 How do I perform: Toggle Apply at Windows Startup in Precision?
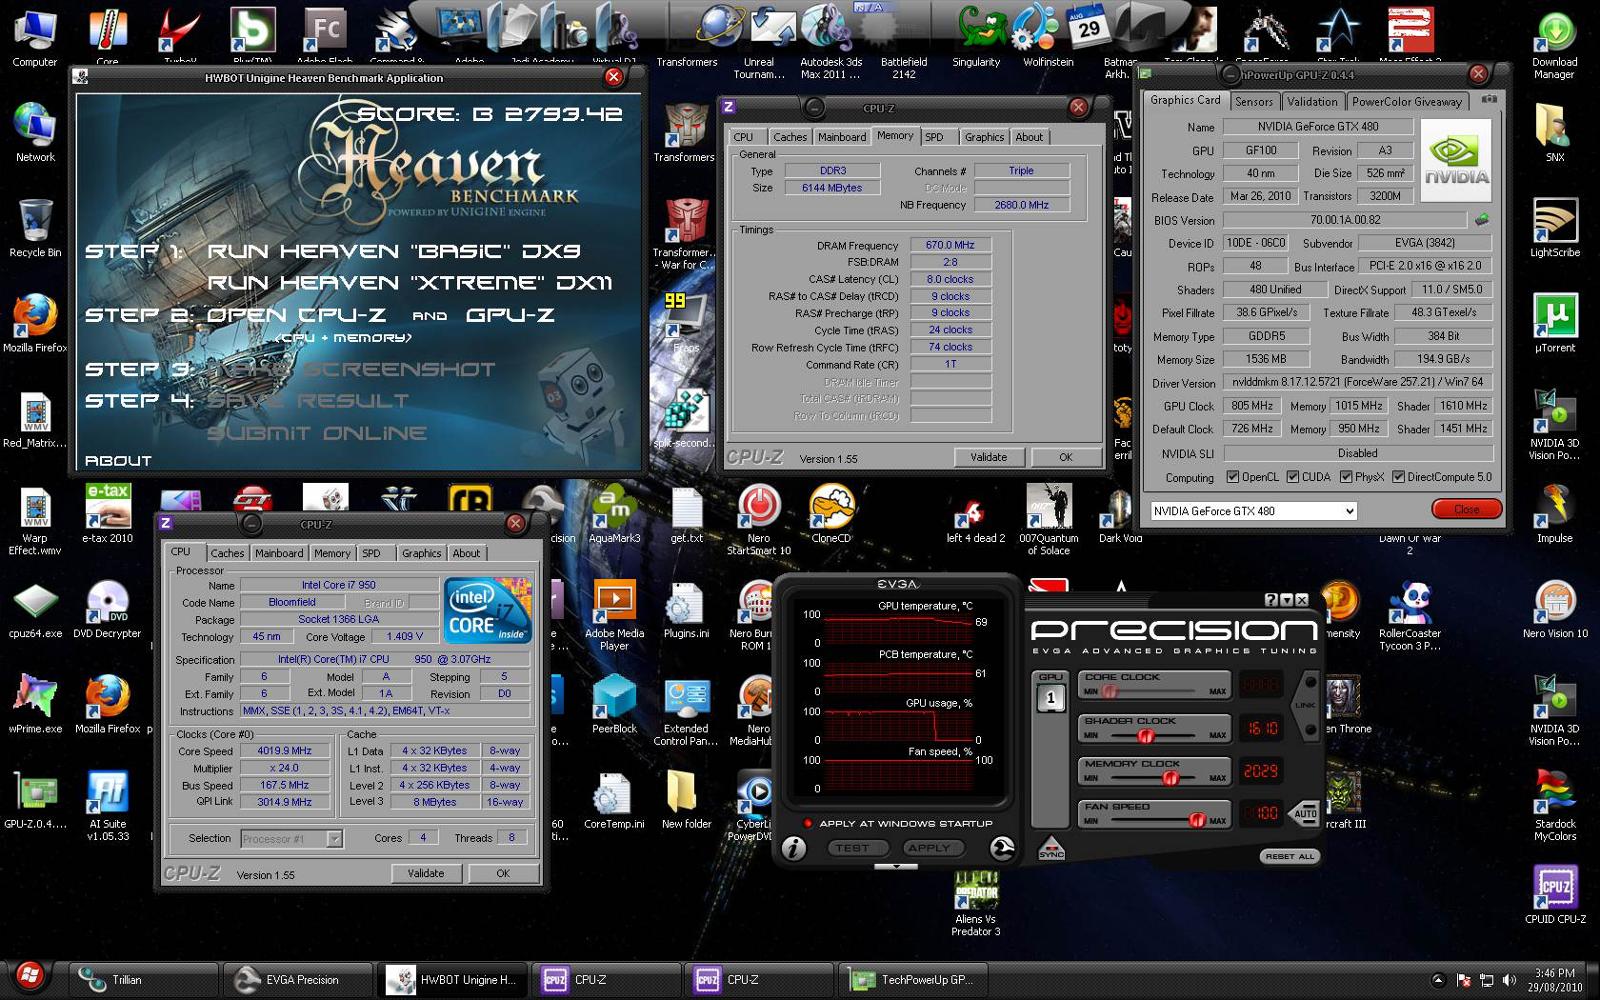pos(807,823)
